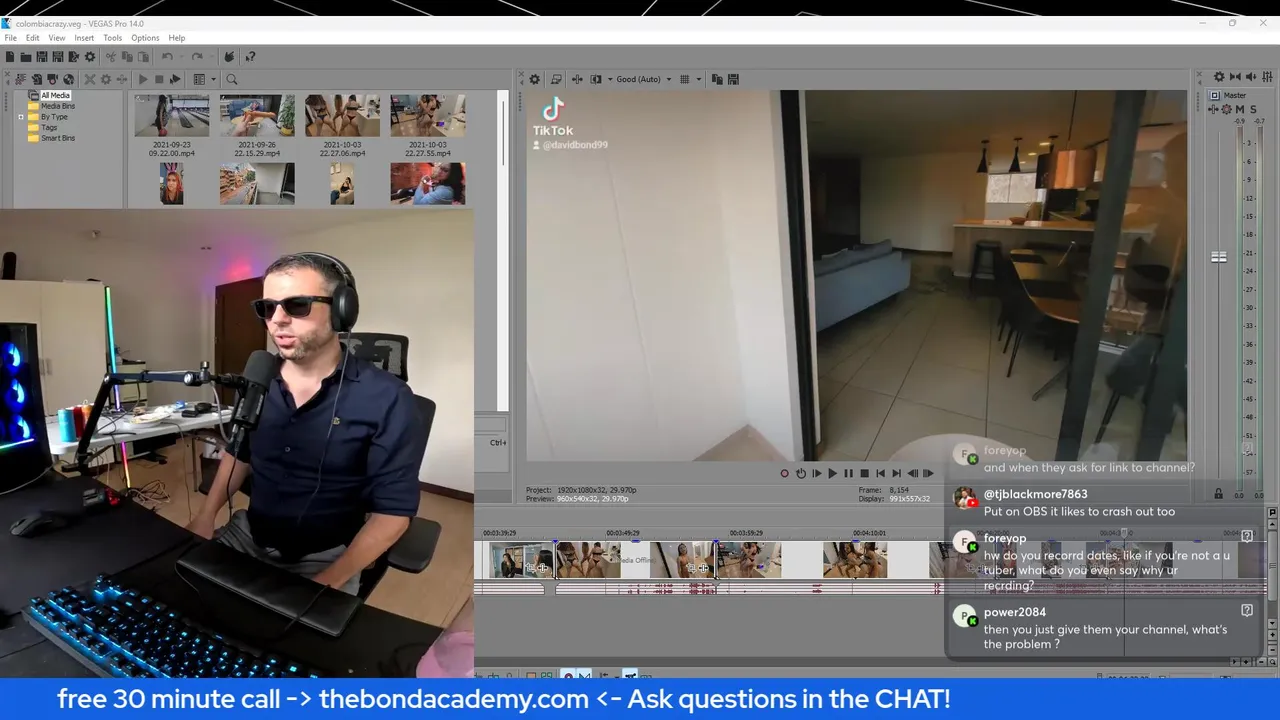Click the Copy toolbar icon
Screen dimensions: 1280x720
127,57
